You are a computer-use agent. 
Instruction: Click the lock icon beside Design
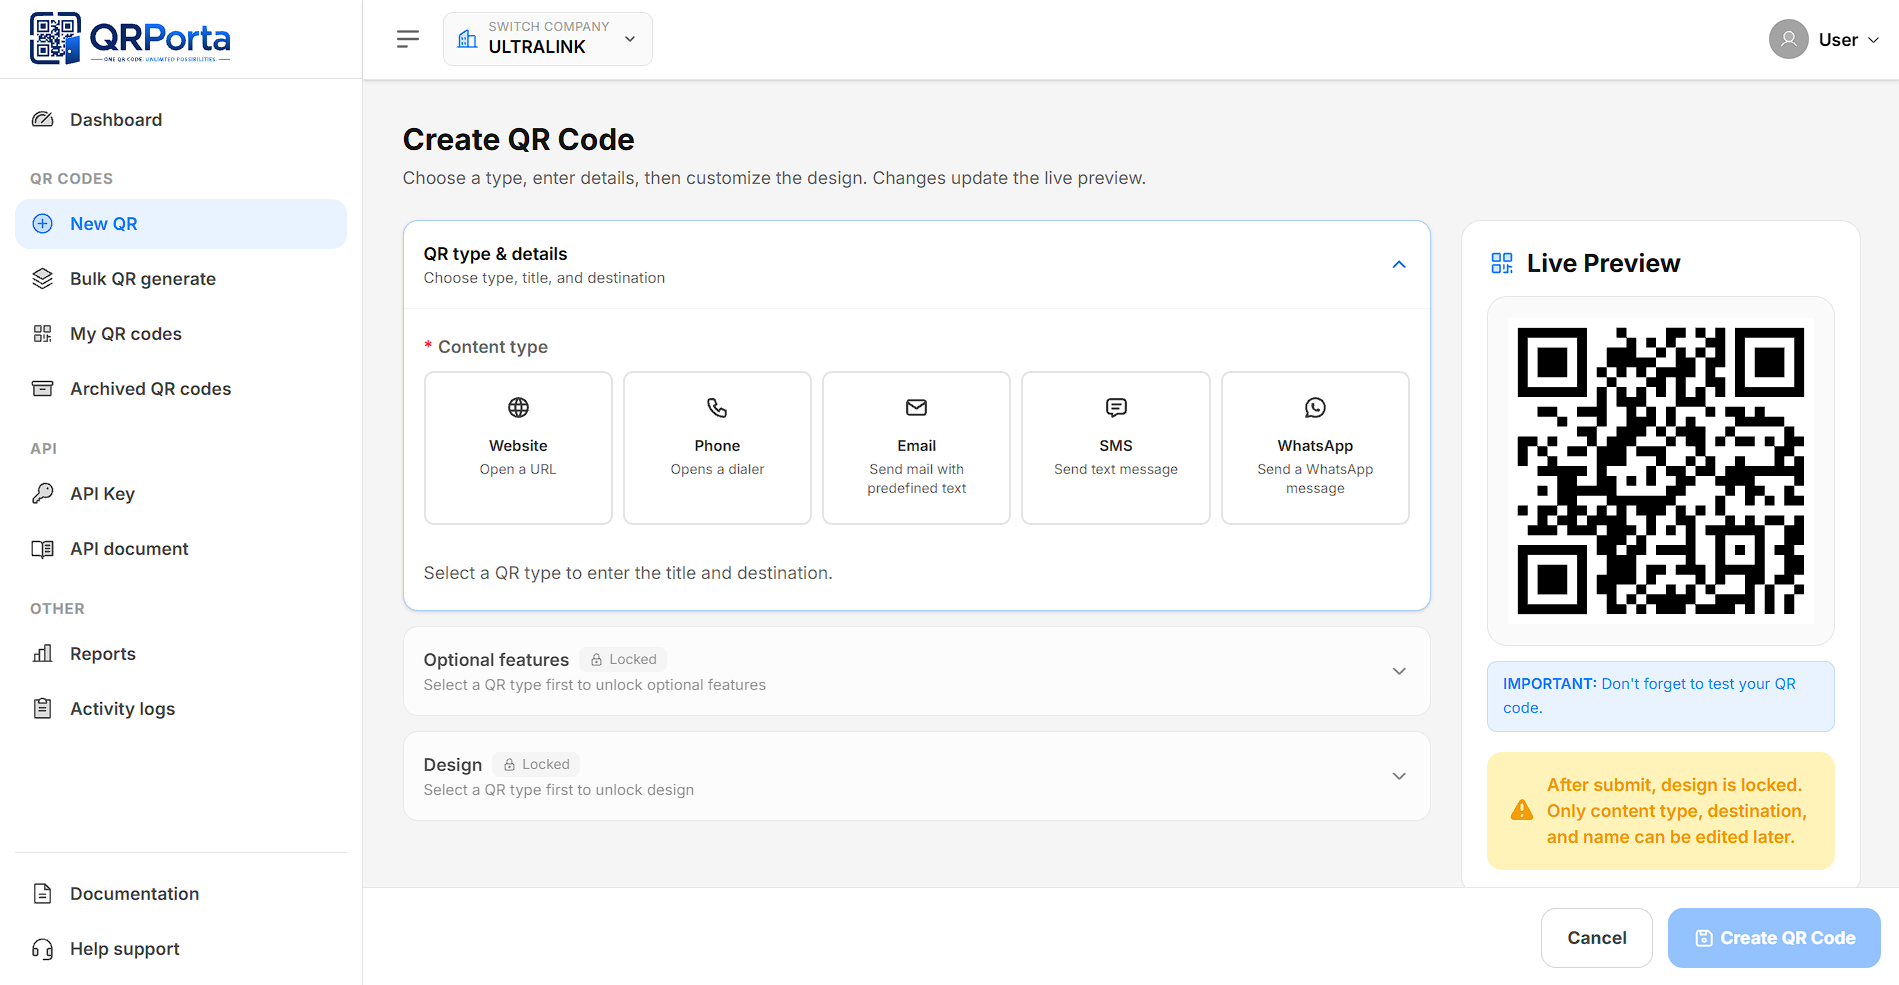(x=509, y=765)
